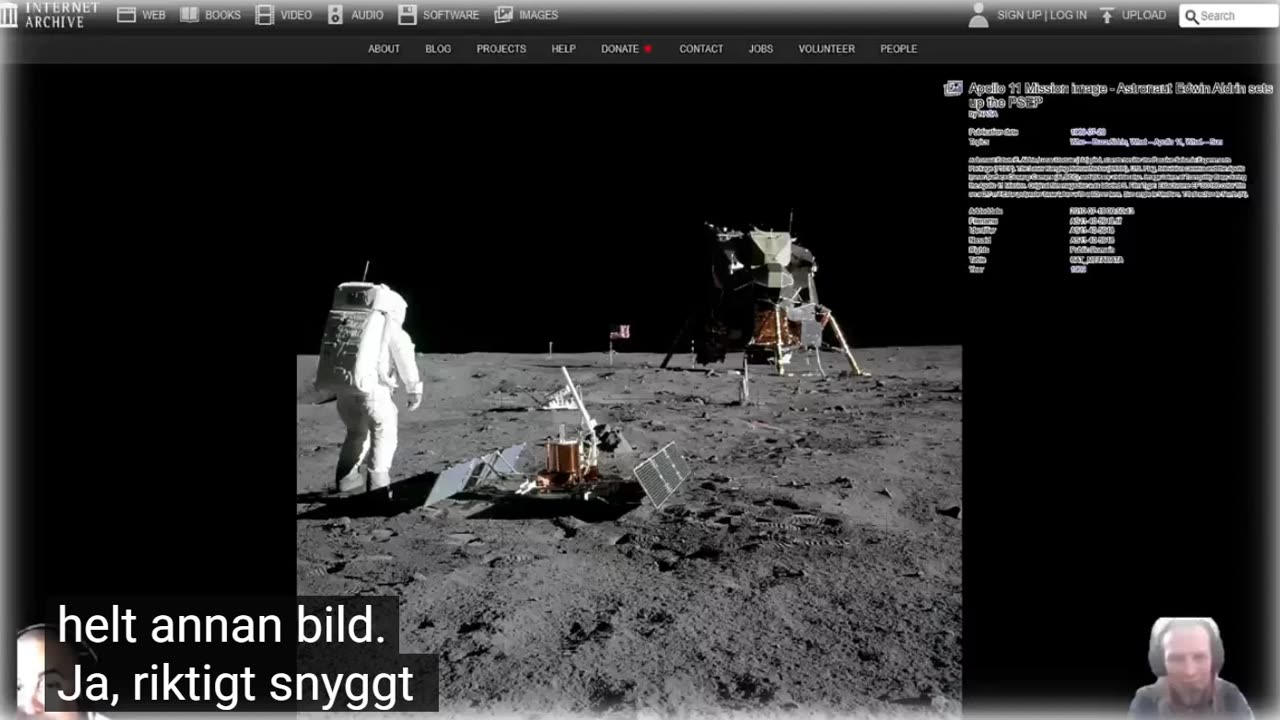Viewport: 1280px width, 720px height.
Task: Click the Apollo 11 Mission image title
Action: (x=1120, y=95)
